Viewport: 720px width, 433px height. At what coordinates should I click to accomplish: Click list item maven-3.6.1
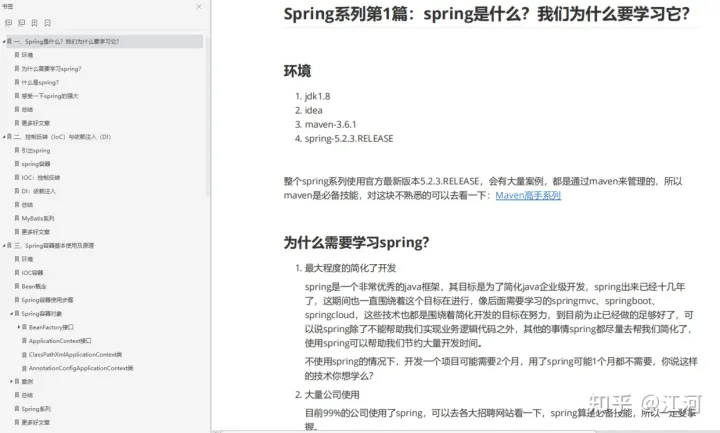click(x=331, y=124)
